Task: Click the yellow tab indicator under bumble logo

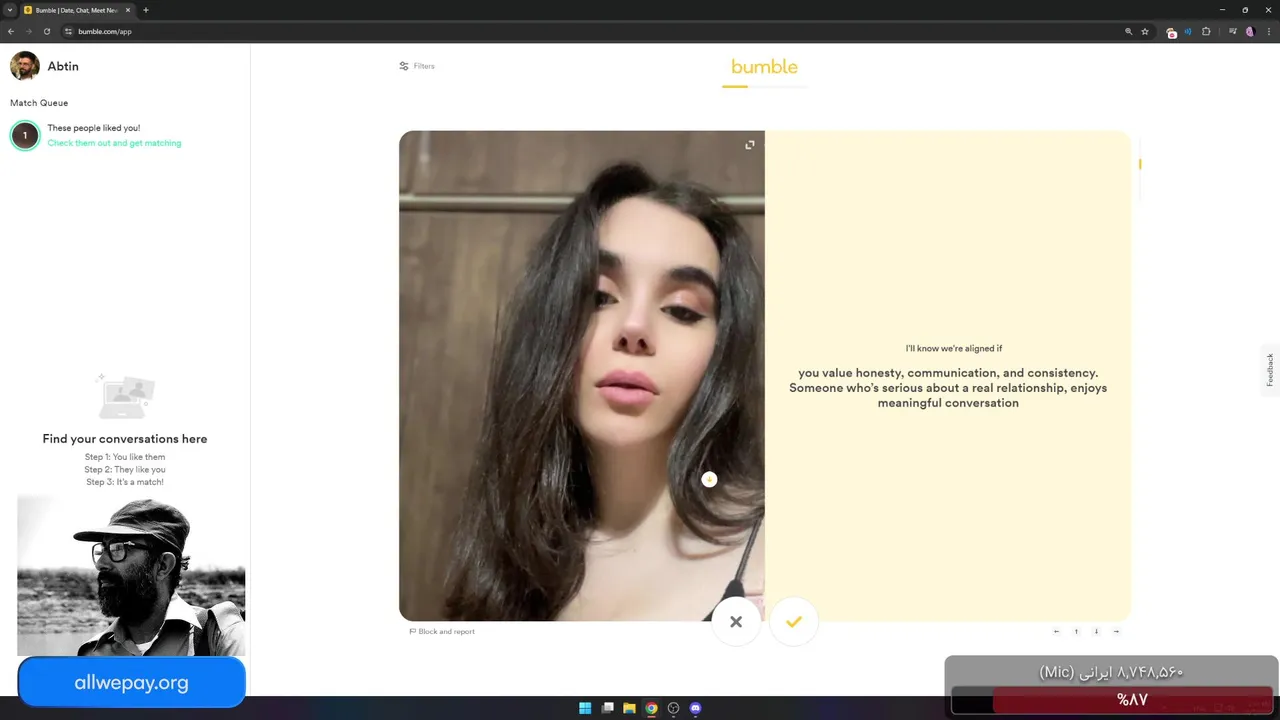Action: pos(735,87)
